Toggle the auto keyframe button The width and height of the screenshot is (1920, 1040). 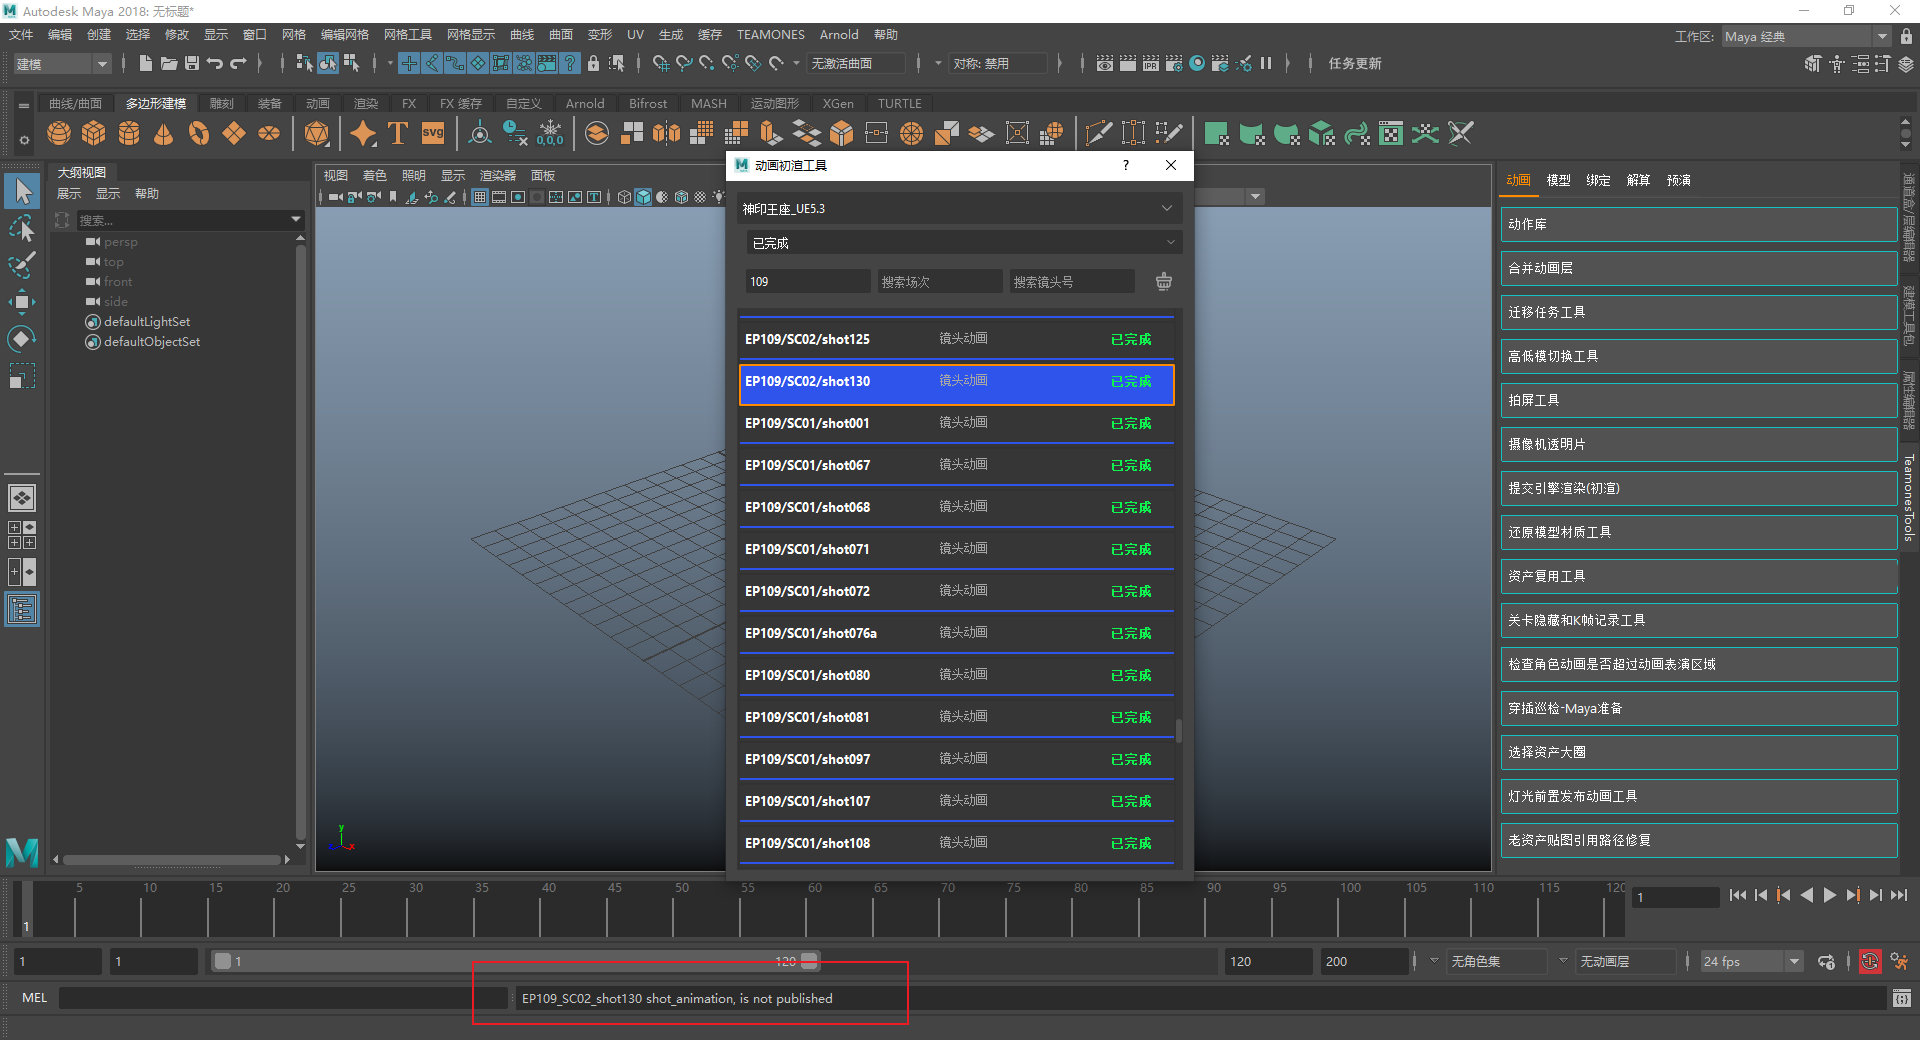tap(1869, 962)
